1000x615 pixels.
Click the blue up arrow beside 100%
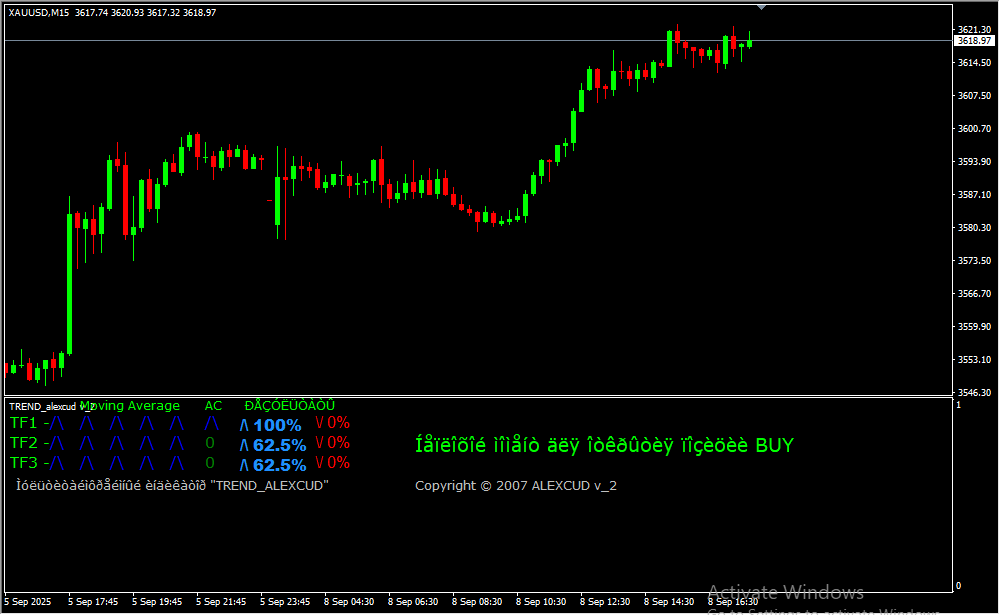click(x=244, y=425)
